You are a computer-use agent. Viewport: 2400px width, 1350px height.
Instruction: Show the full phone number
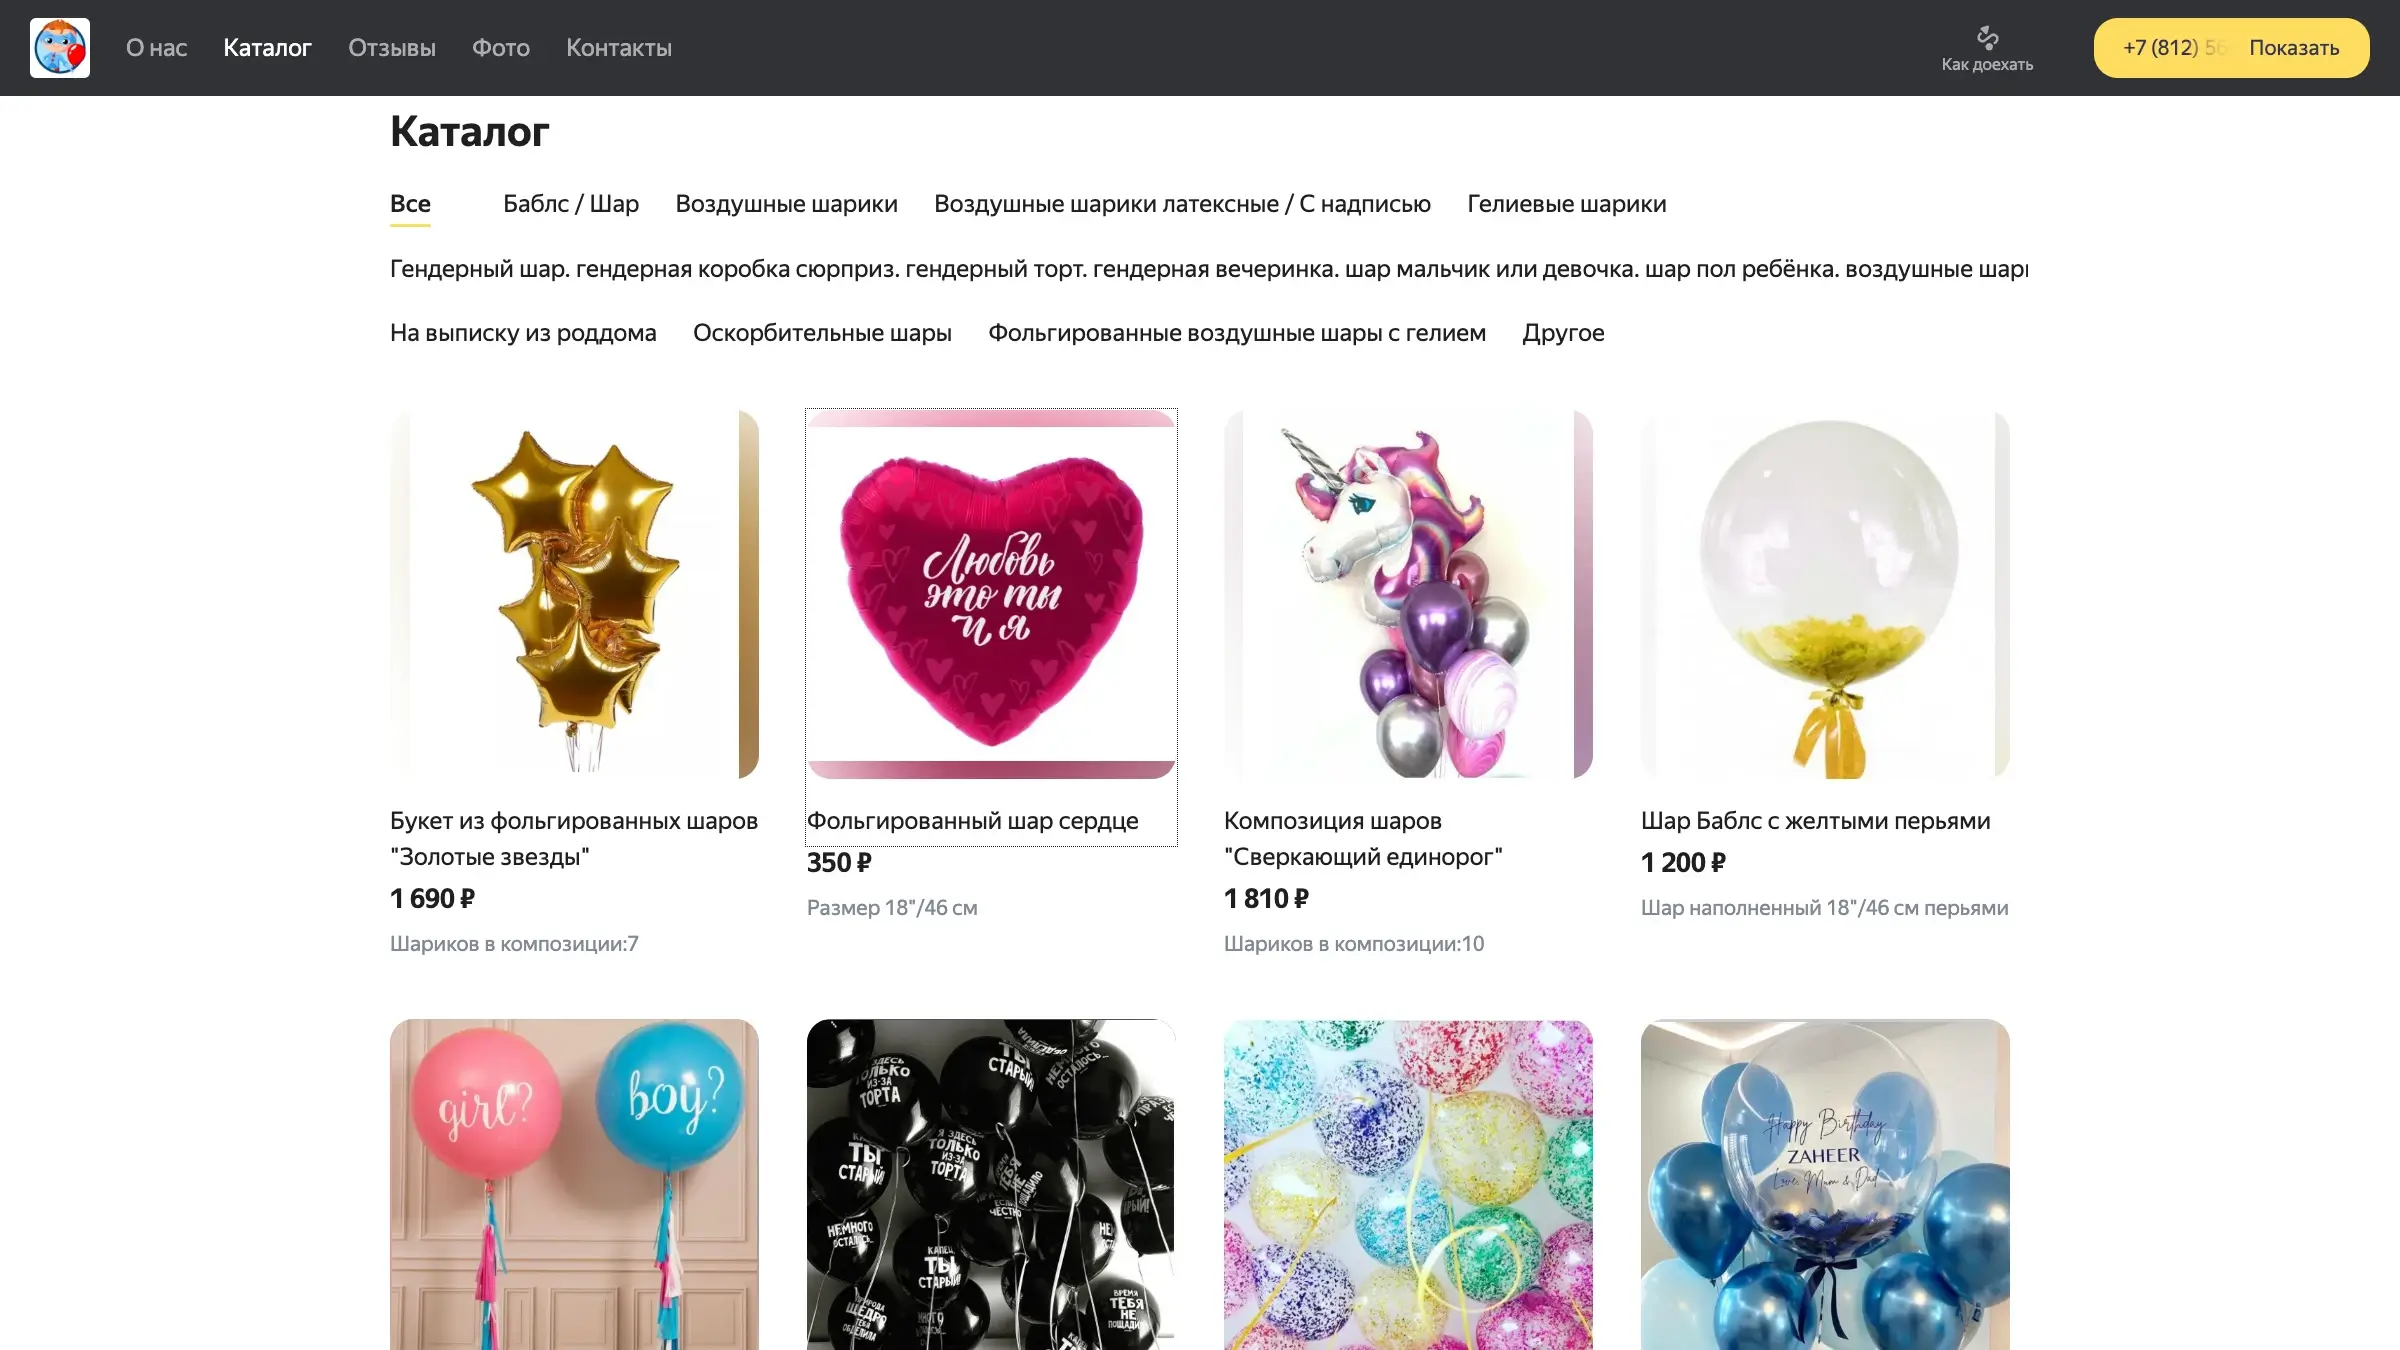[x=2293, y=48]
